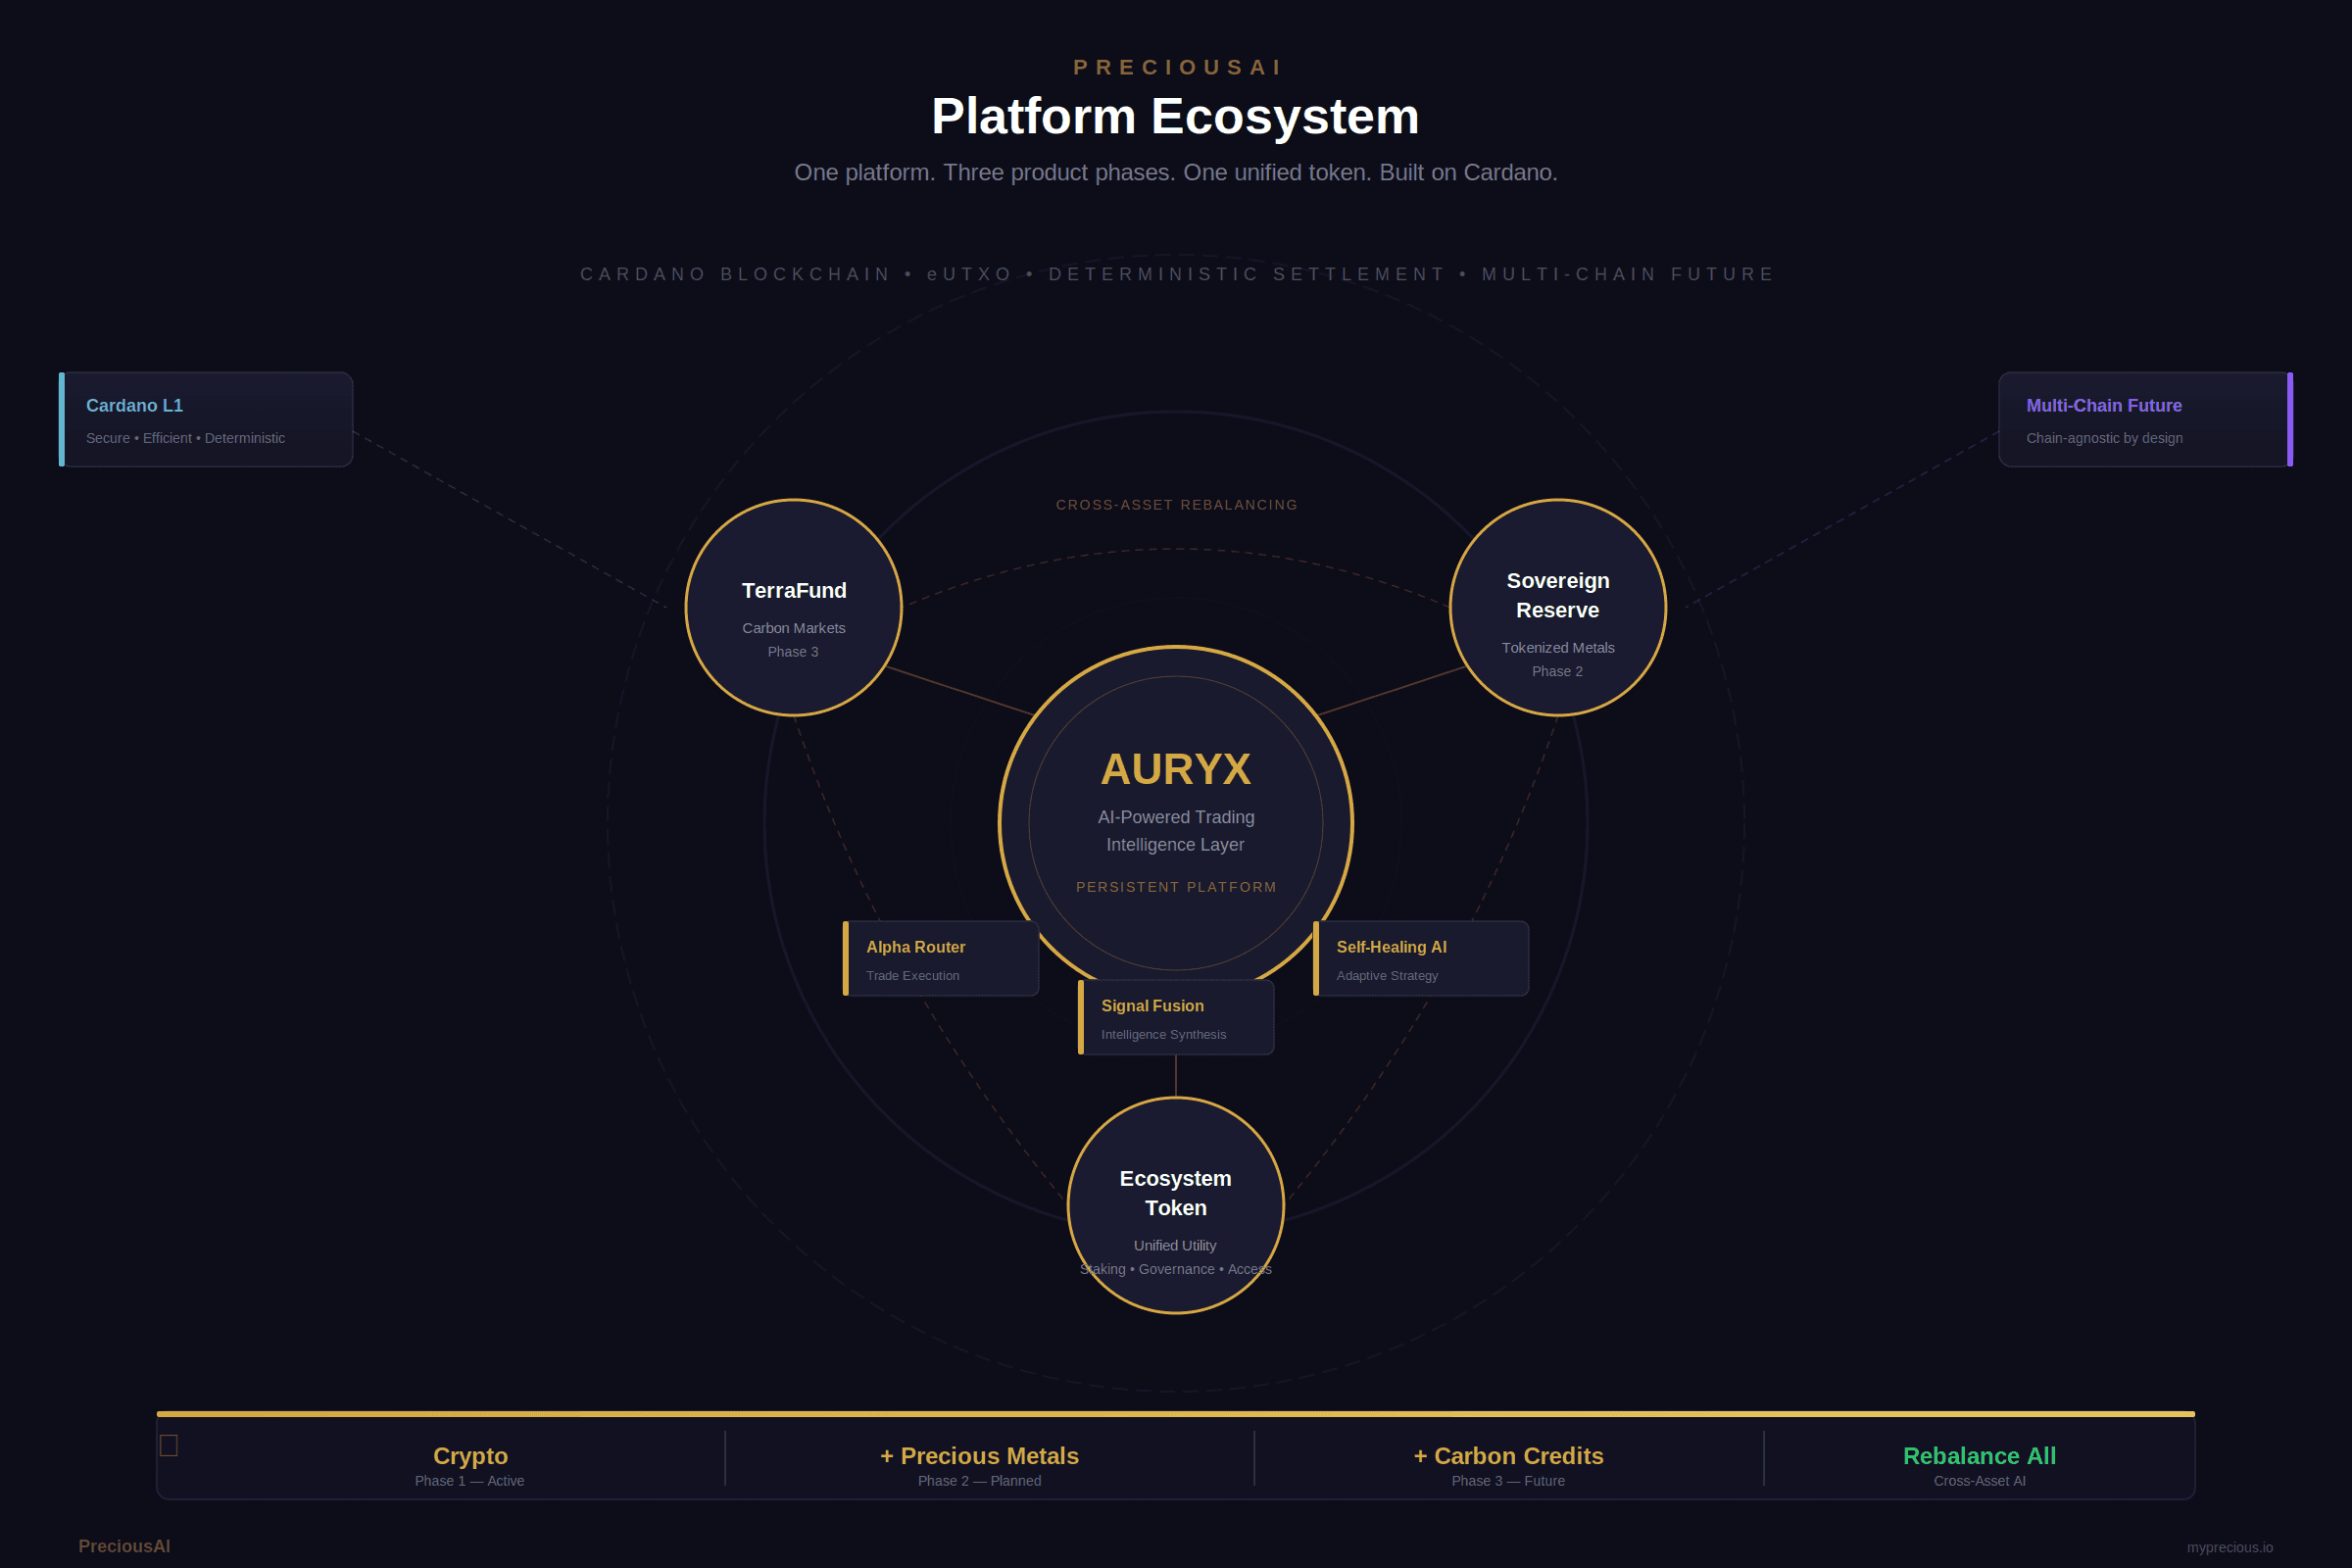Open the Self-Healing AI module
This screenshot has width=2352, height=1568.
(x=1420, y=958)
